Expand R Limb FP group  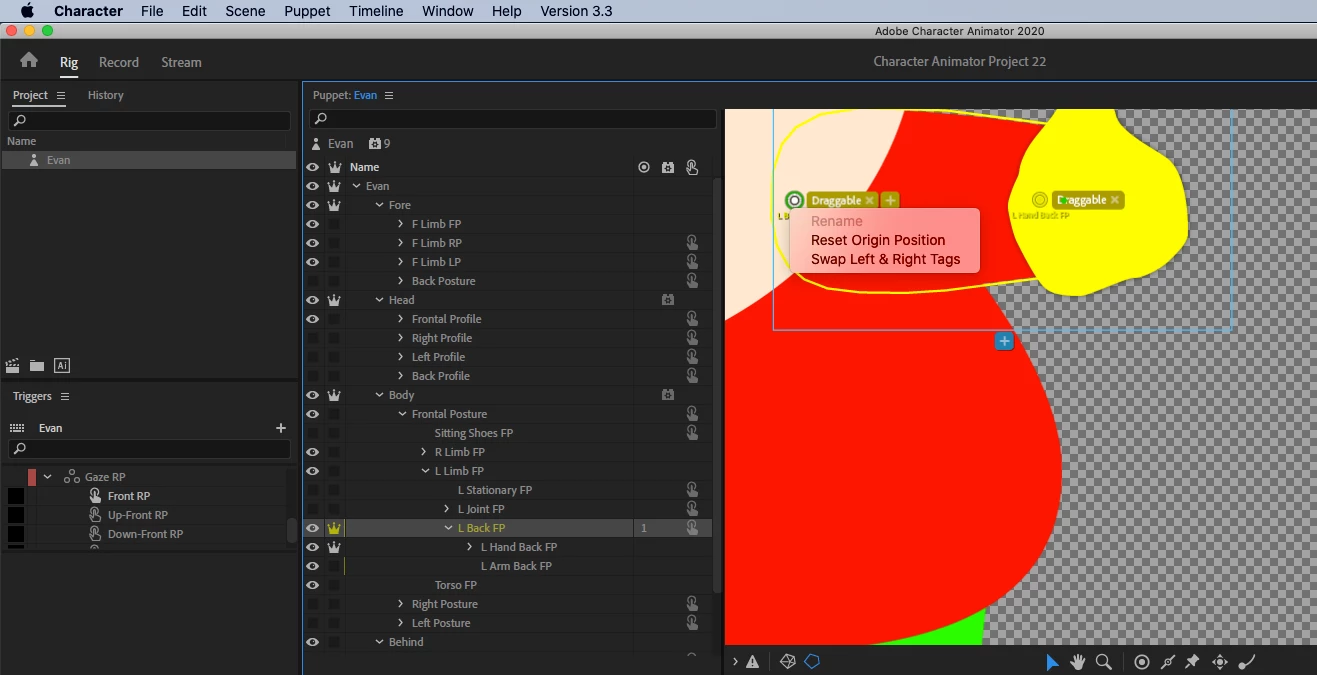(x=424, y=452)
